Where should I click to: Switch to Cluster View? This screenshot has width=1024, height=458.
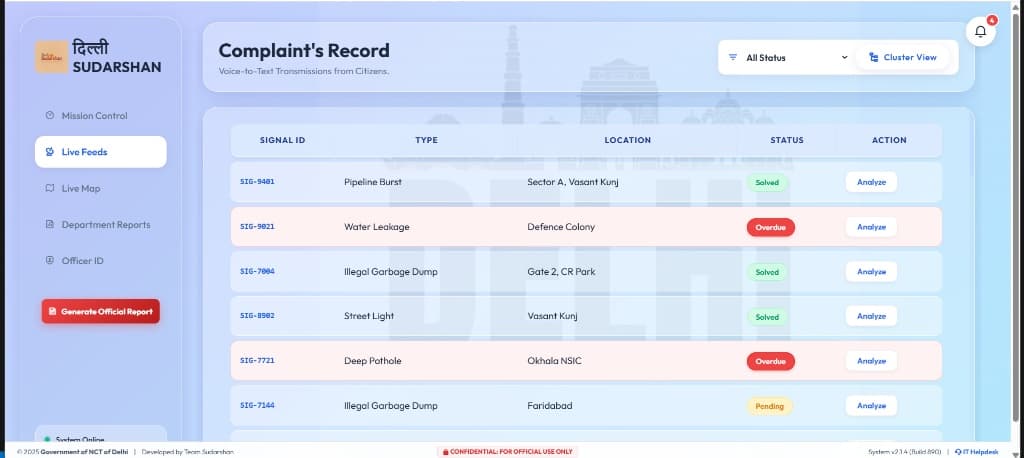point(903,57)
